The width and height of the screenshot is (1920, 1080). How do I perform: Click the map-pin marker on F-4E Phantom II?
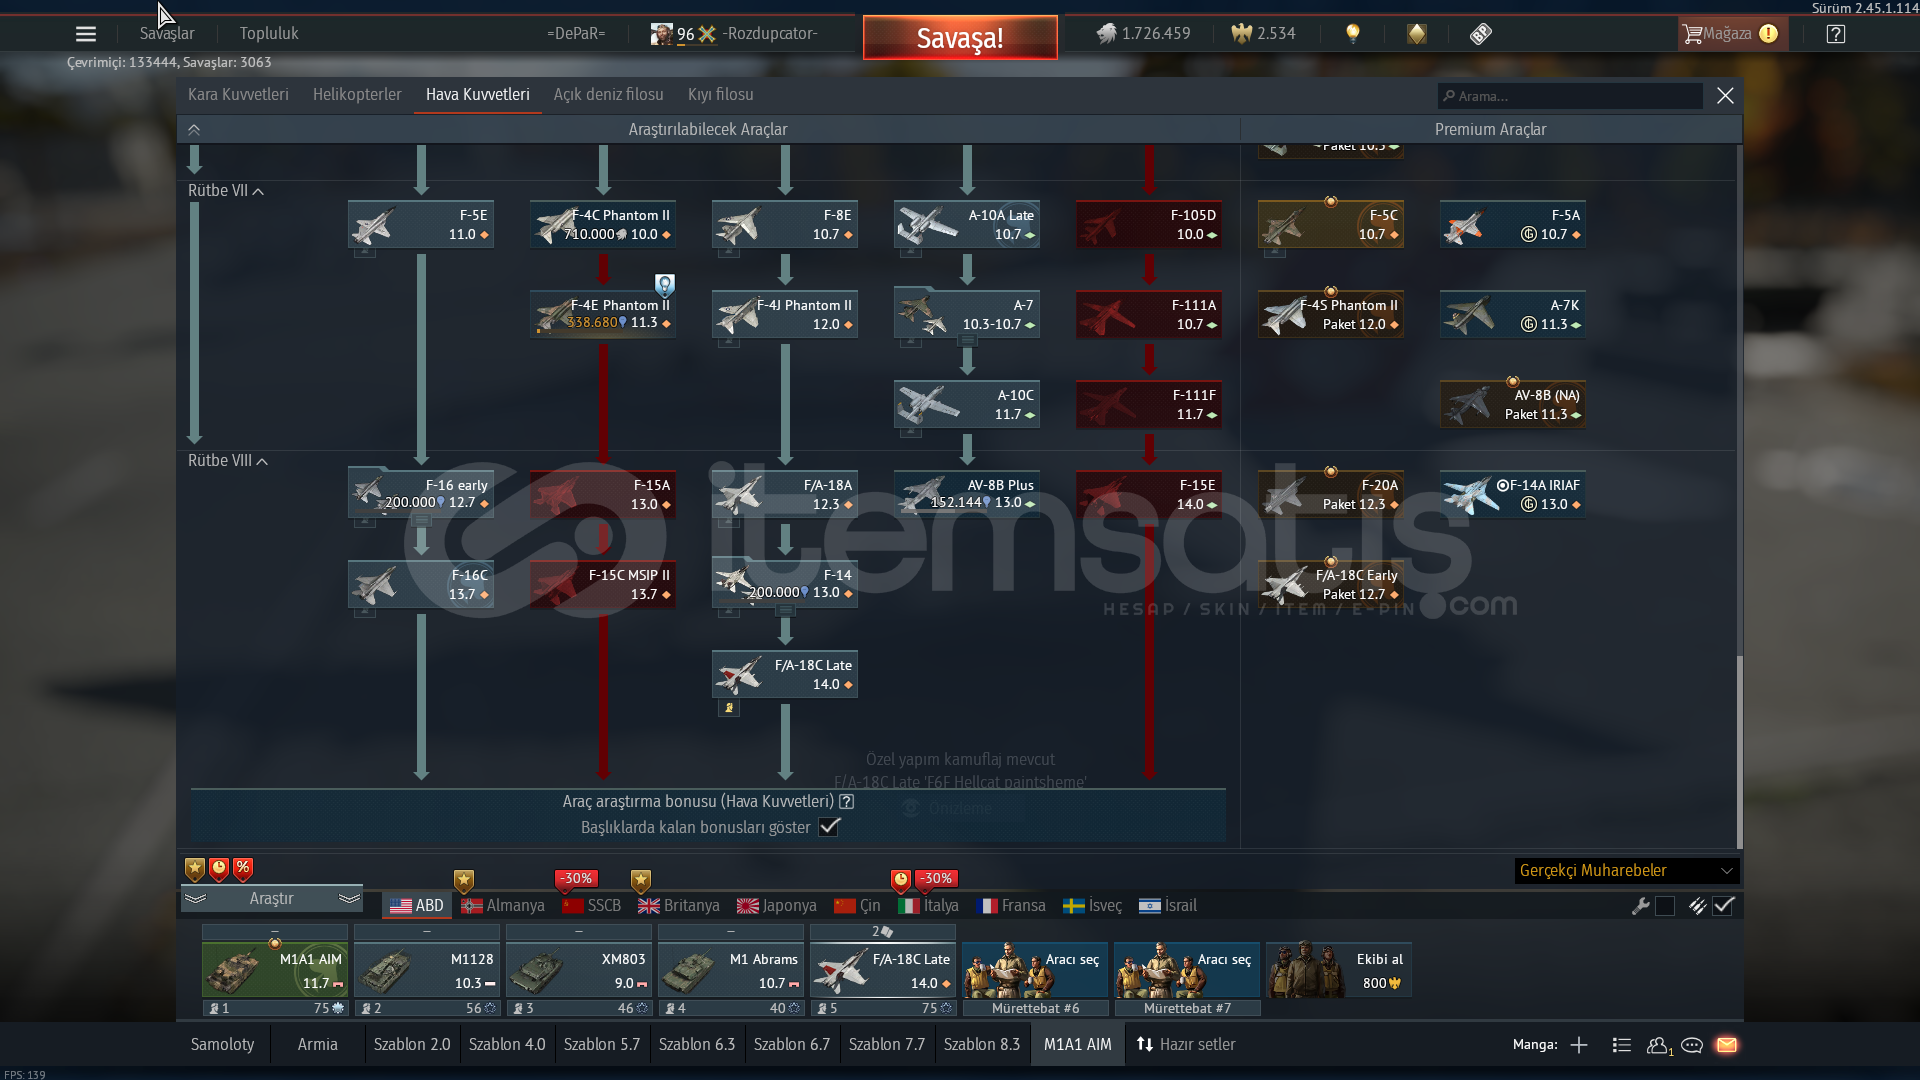[x=665, y=285]
